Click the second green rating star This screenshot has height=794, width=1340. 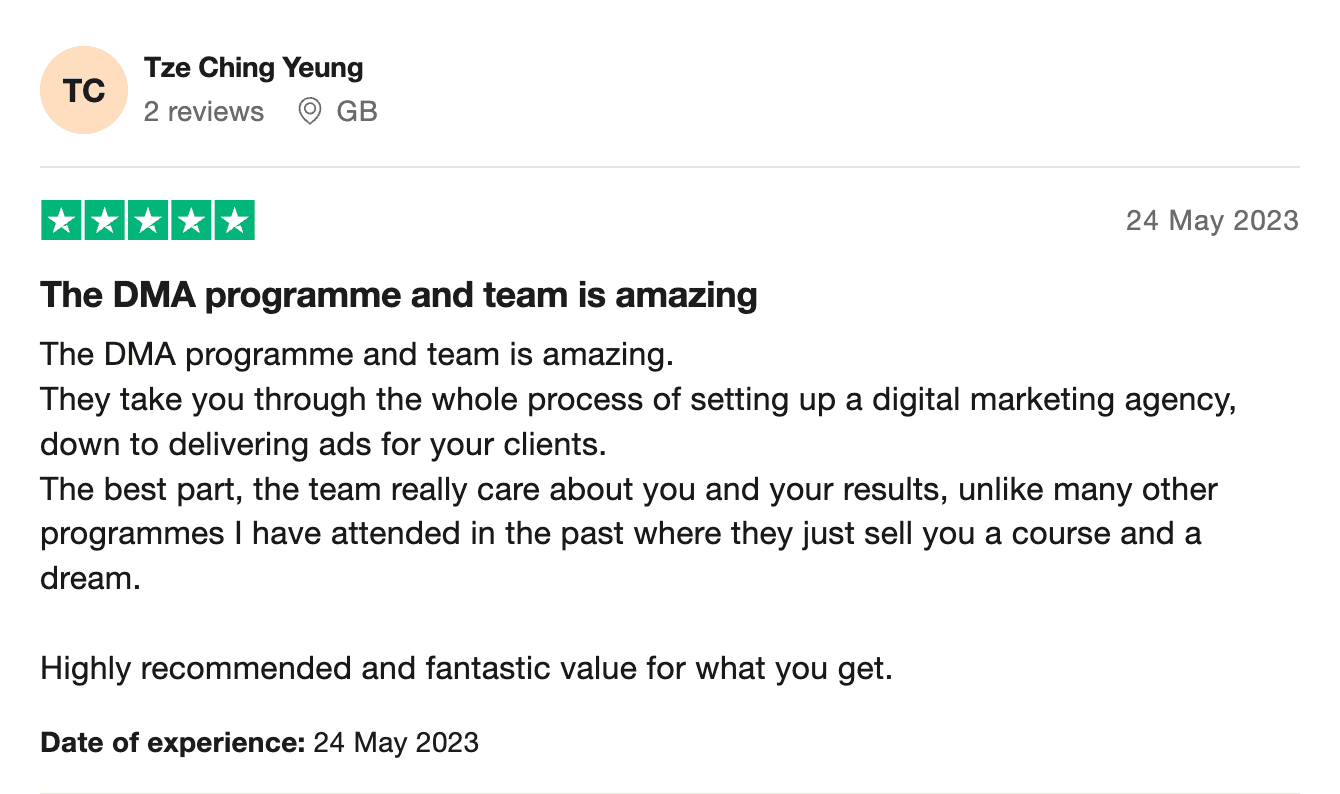pyautogui.click(x=104, y=221)
